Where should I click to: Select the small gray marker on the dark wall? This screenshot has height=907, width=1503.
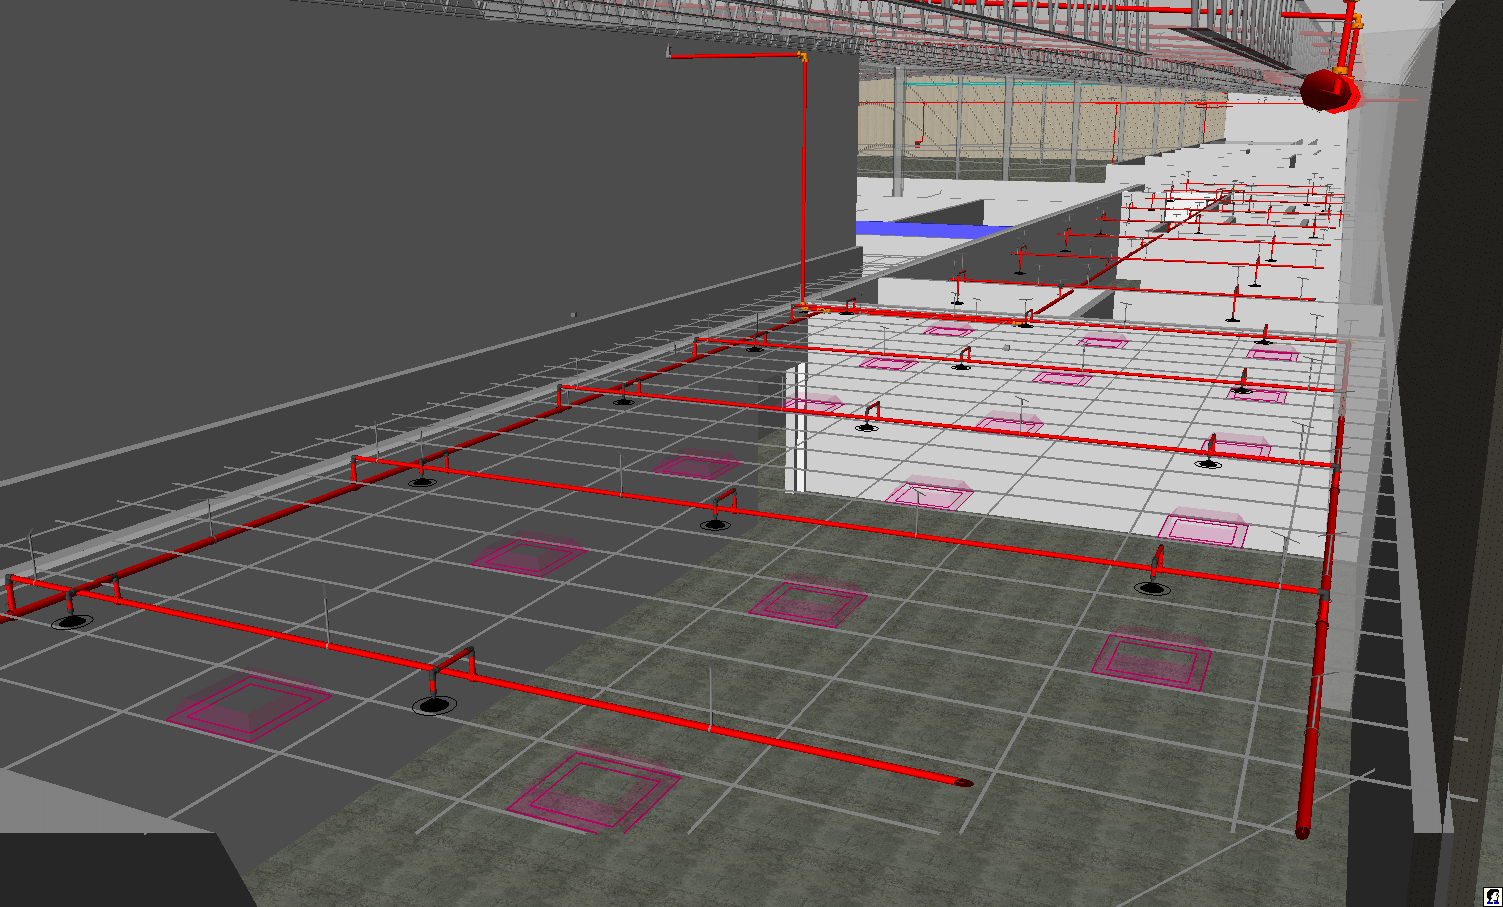point(573,315)
